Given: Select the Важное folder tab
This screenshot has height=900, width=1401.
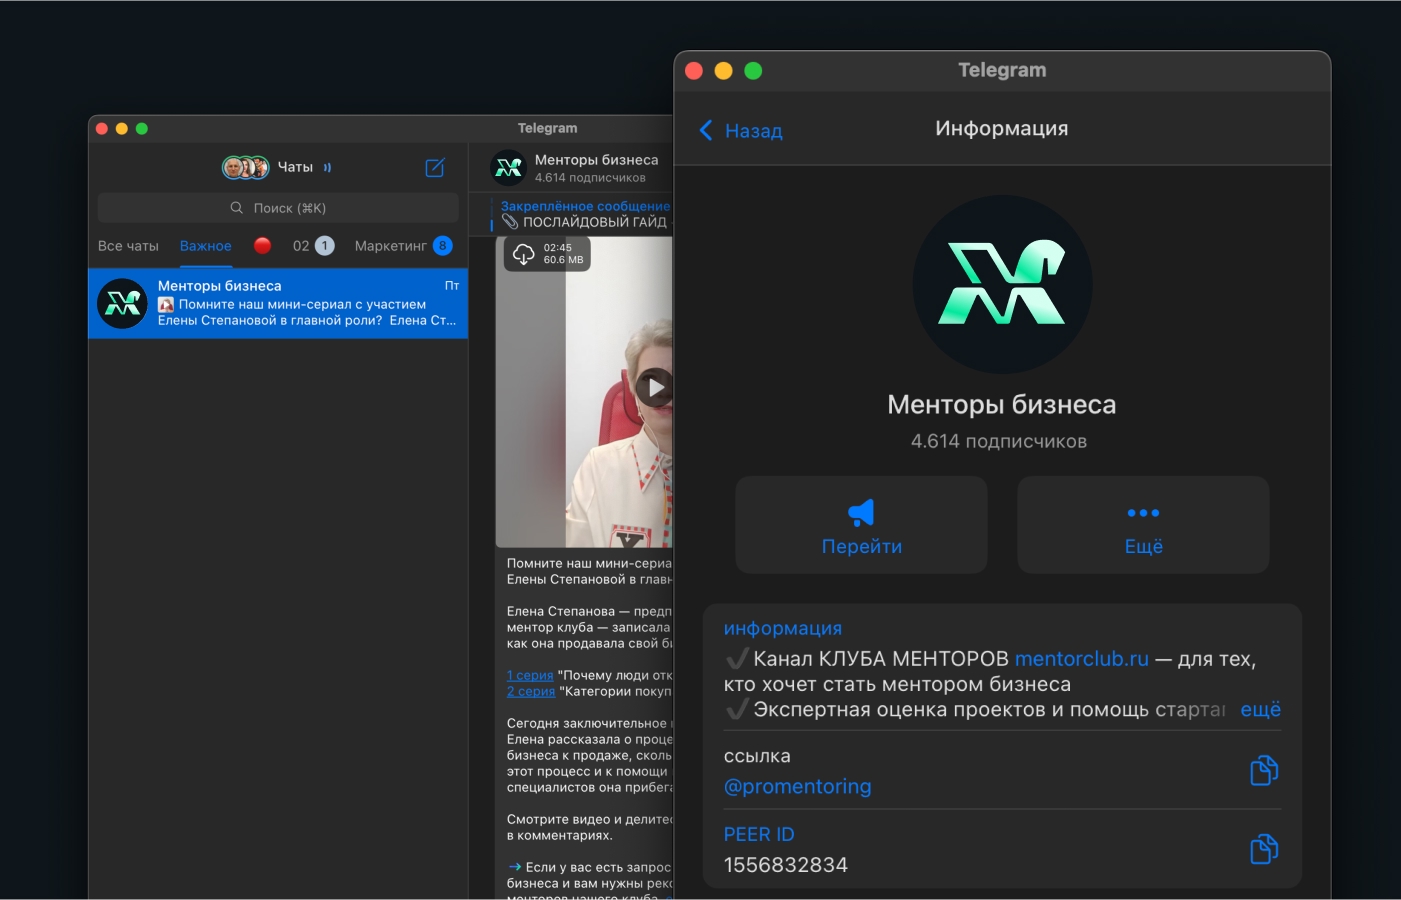Looking at the screenshot, I should point(206,246).
